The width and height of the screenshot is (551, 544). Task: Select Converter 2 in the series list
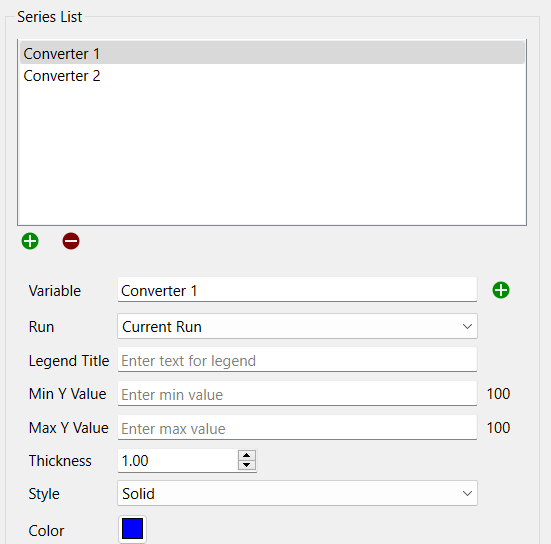(272, 76)
